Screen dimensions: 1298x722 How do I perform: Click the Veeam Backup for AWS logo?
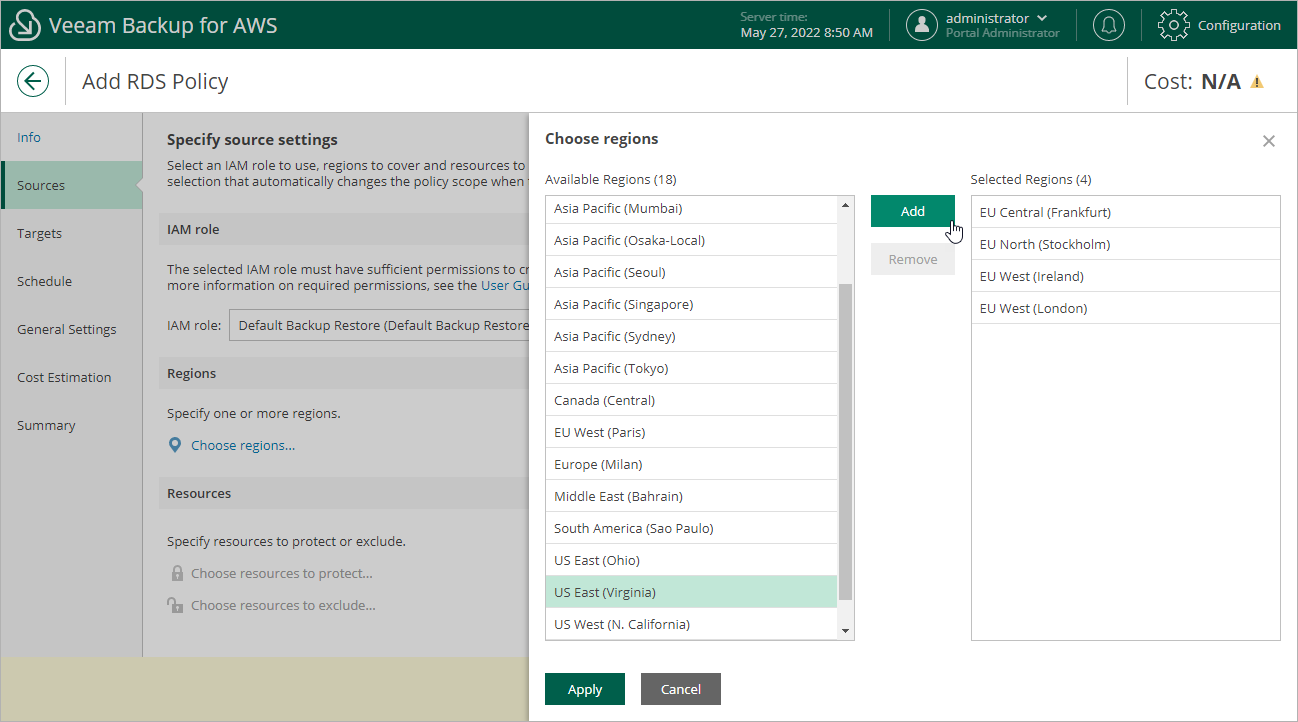pos(24,24)
